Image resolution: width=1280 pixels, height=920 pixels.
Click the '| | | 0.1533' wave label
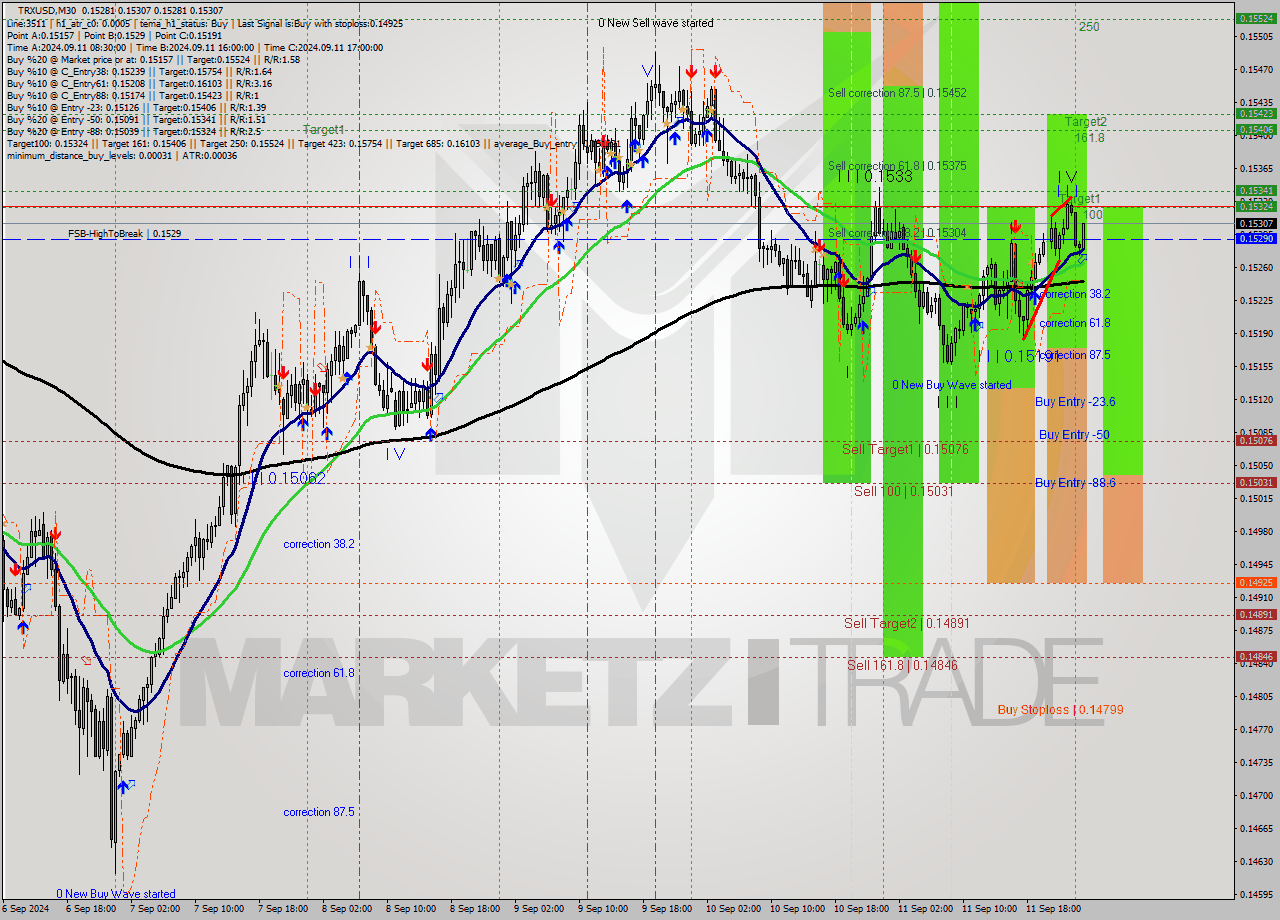point(875,176)
